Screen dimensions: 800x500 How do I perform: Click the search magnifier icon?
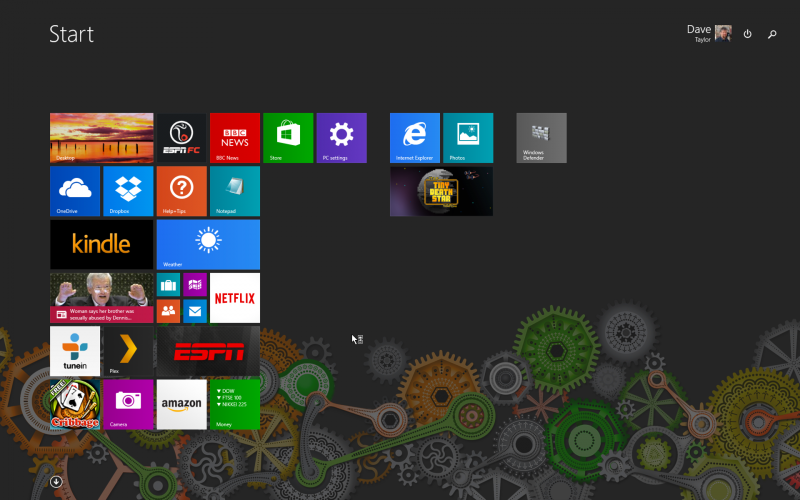point(772,34)
